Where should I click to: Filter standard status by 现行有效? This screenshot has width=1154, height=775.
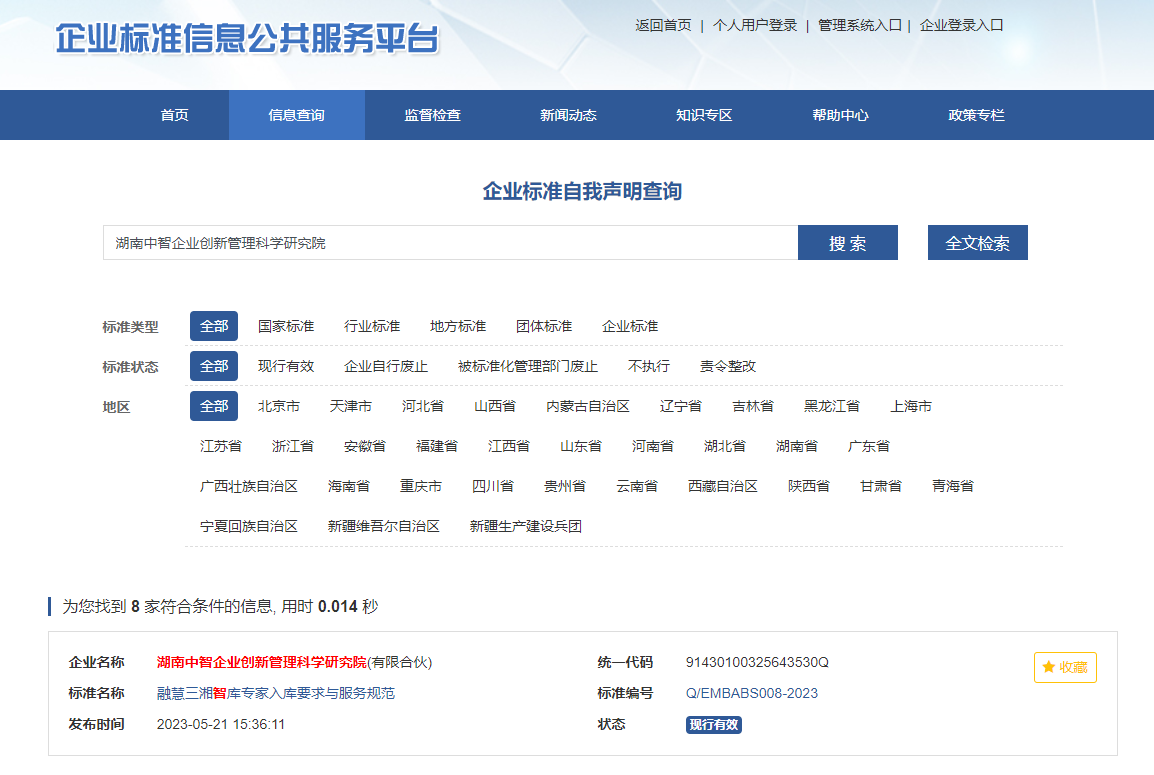pos(286,366)
